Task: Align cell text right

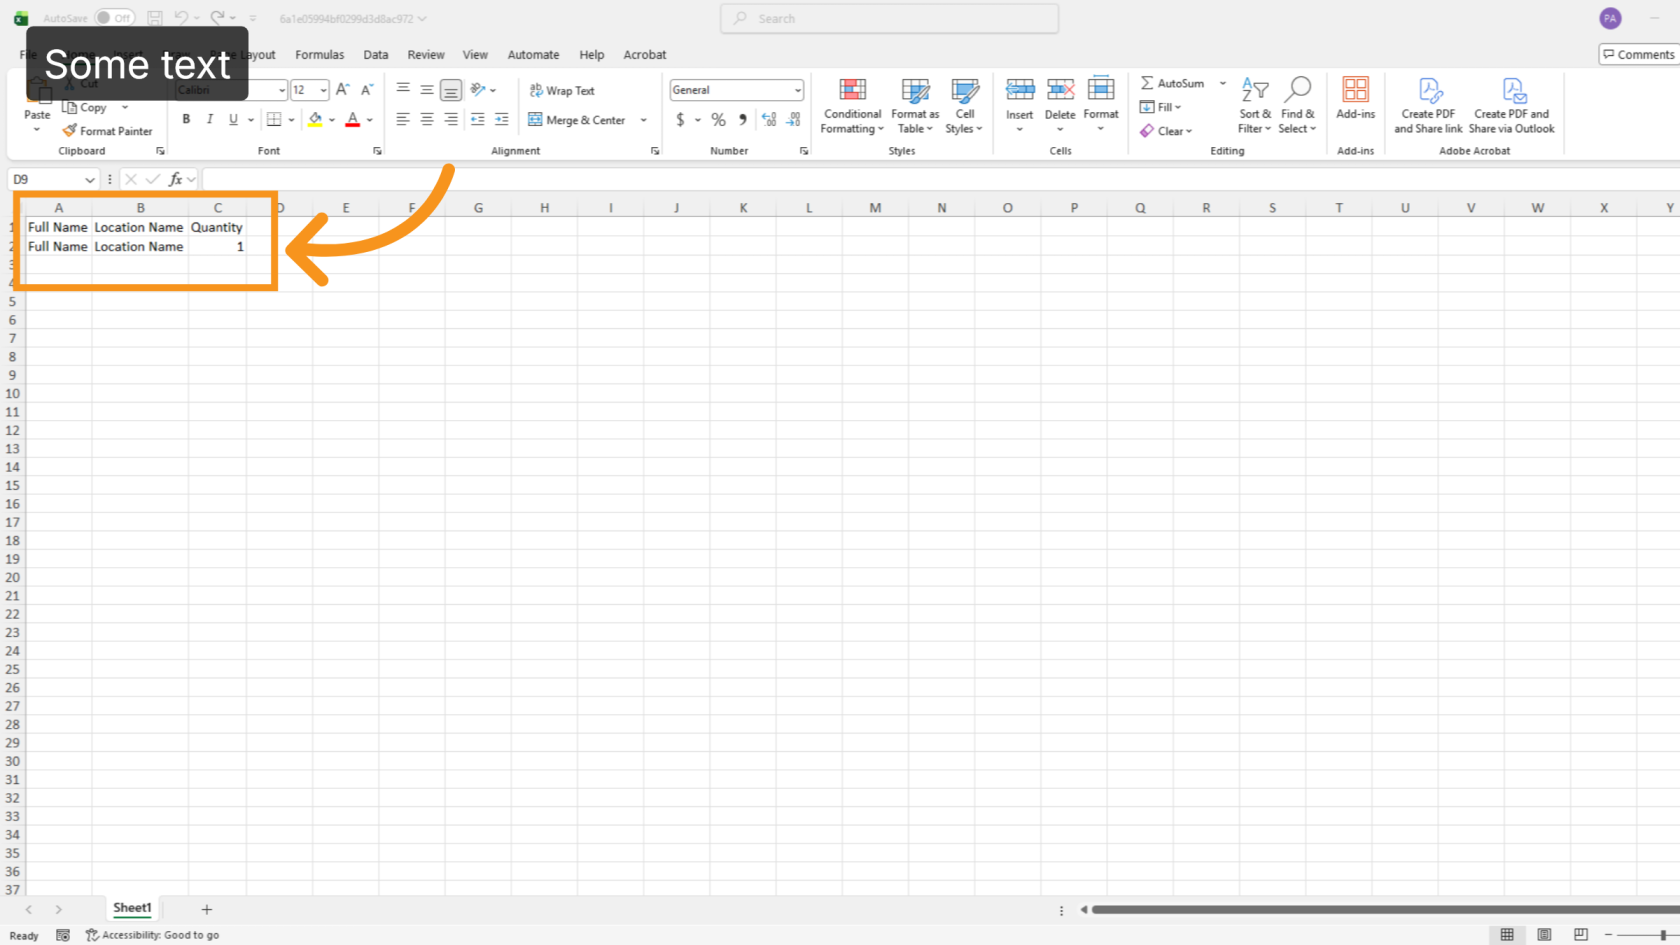Action: tap(451, 119)
